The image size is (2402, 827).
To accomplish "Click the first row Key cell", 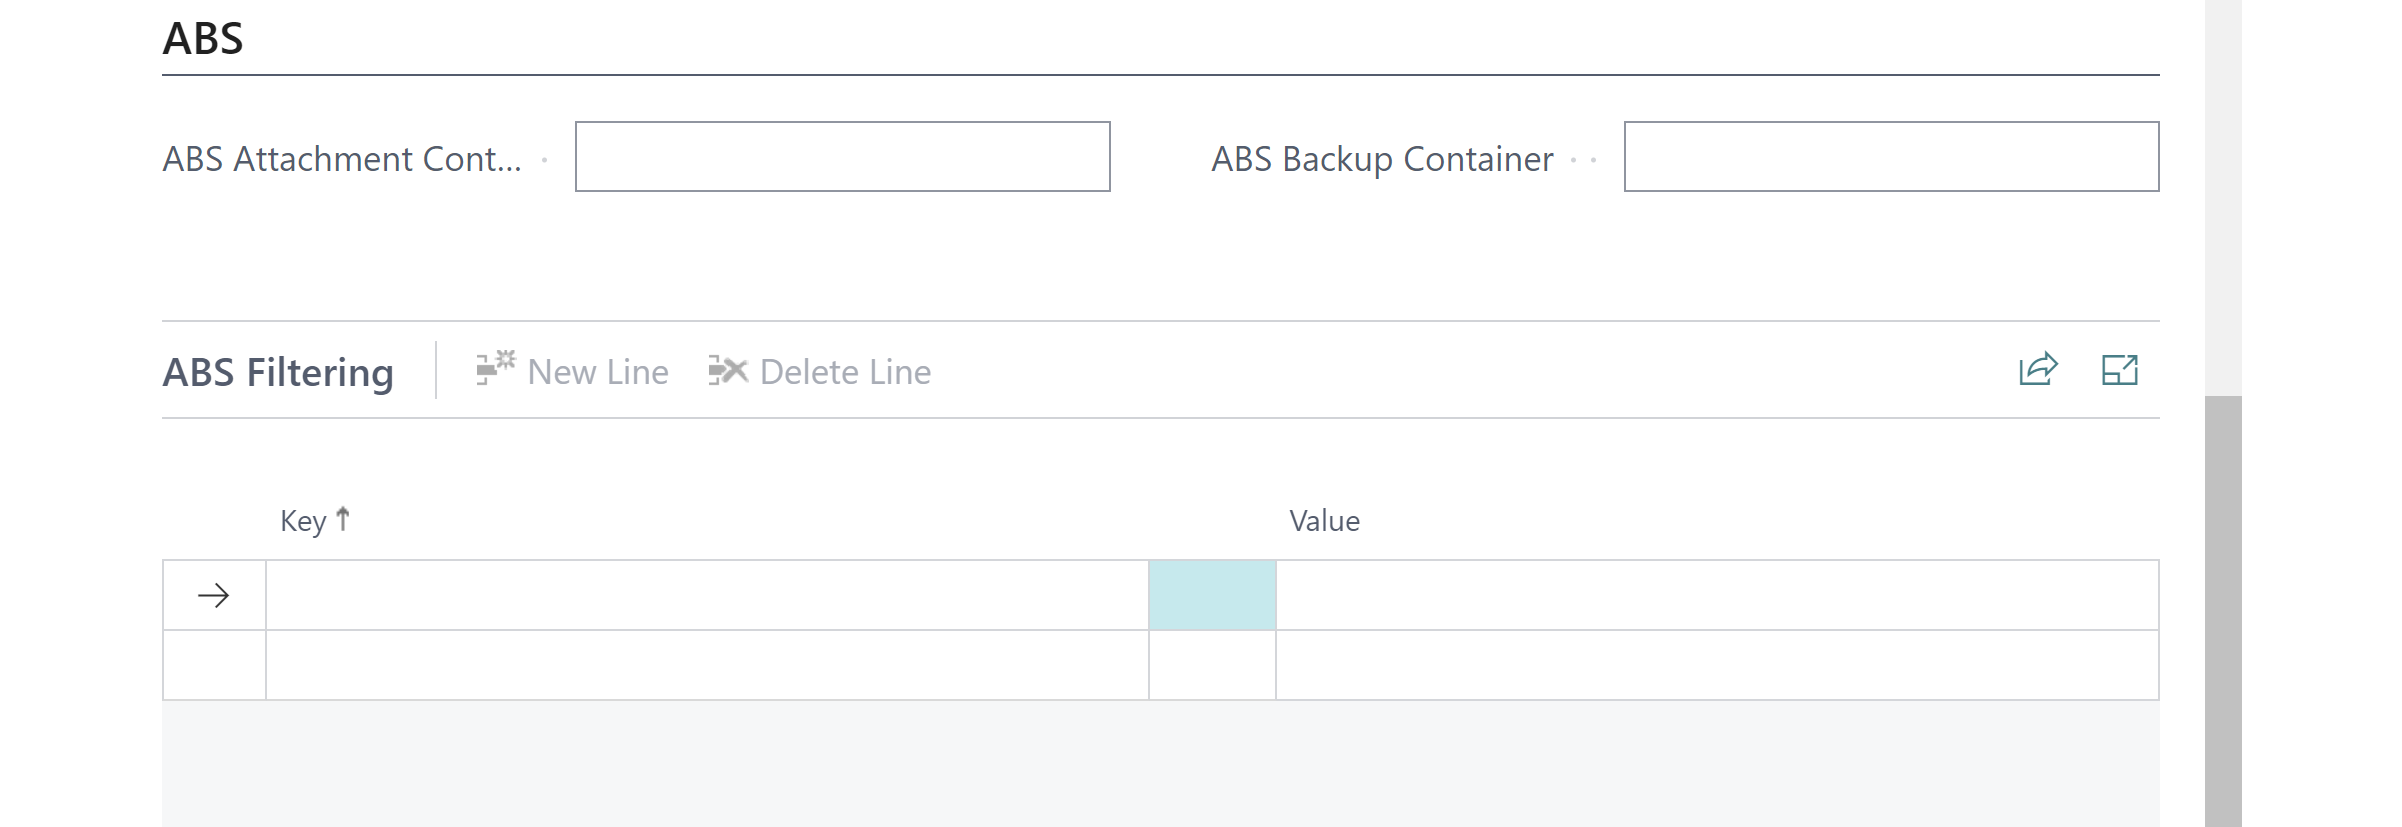I will [706, 596].
